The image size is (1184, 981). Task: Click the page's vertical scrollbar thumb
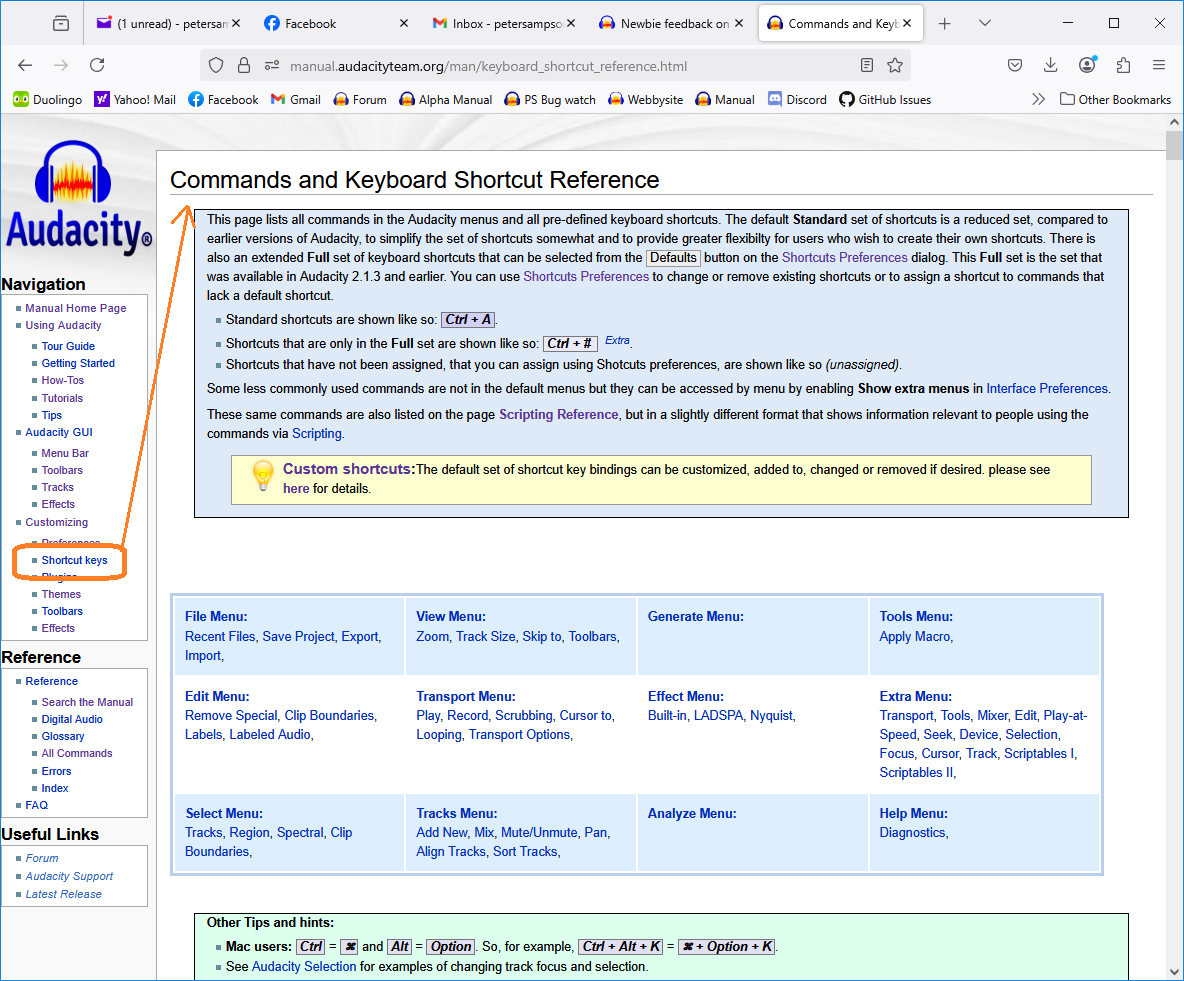pyautogui.click(x=1174, y=145)
